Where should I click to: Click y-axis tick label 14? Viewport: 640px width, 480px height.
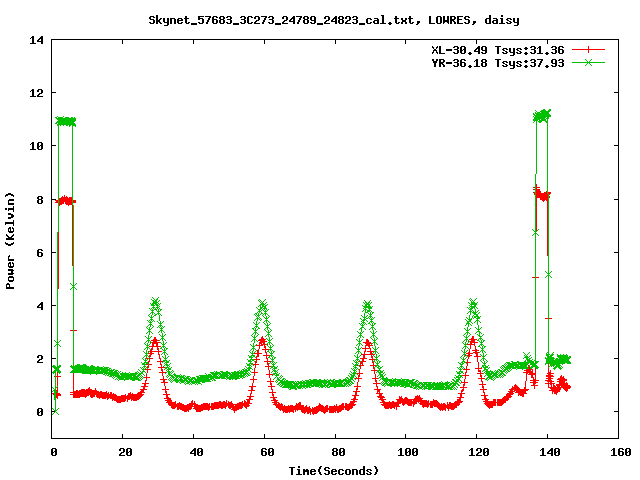[36, 40]
